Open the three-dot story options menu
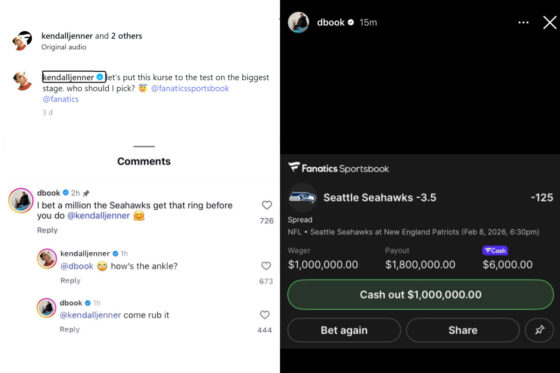Image resolution: width=560 pixels, height=373 pixels. pyautogui.click(x=523, y=23)
